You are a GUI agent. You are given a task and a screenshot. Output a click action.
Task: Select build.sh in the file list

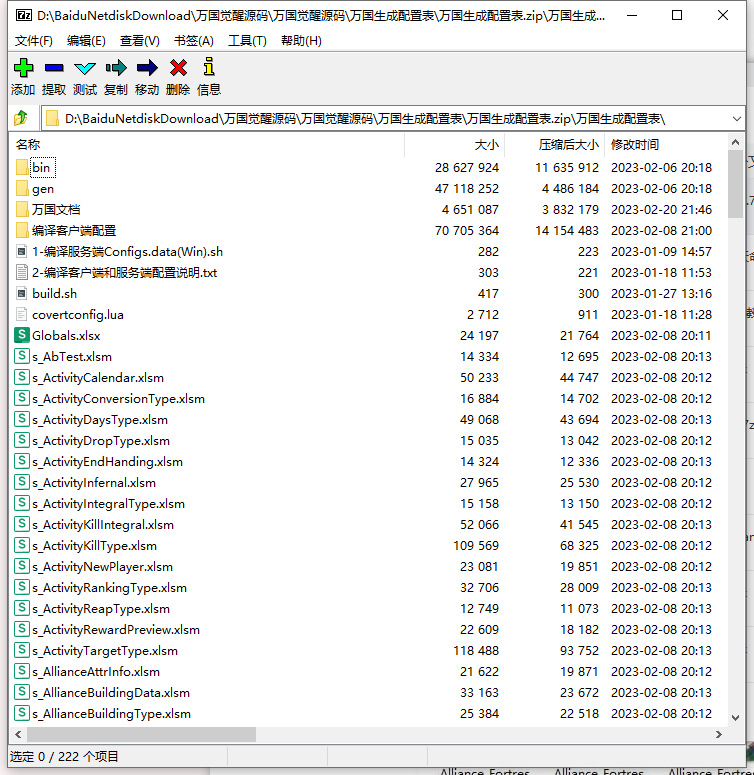(54, 294)
